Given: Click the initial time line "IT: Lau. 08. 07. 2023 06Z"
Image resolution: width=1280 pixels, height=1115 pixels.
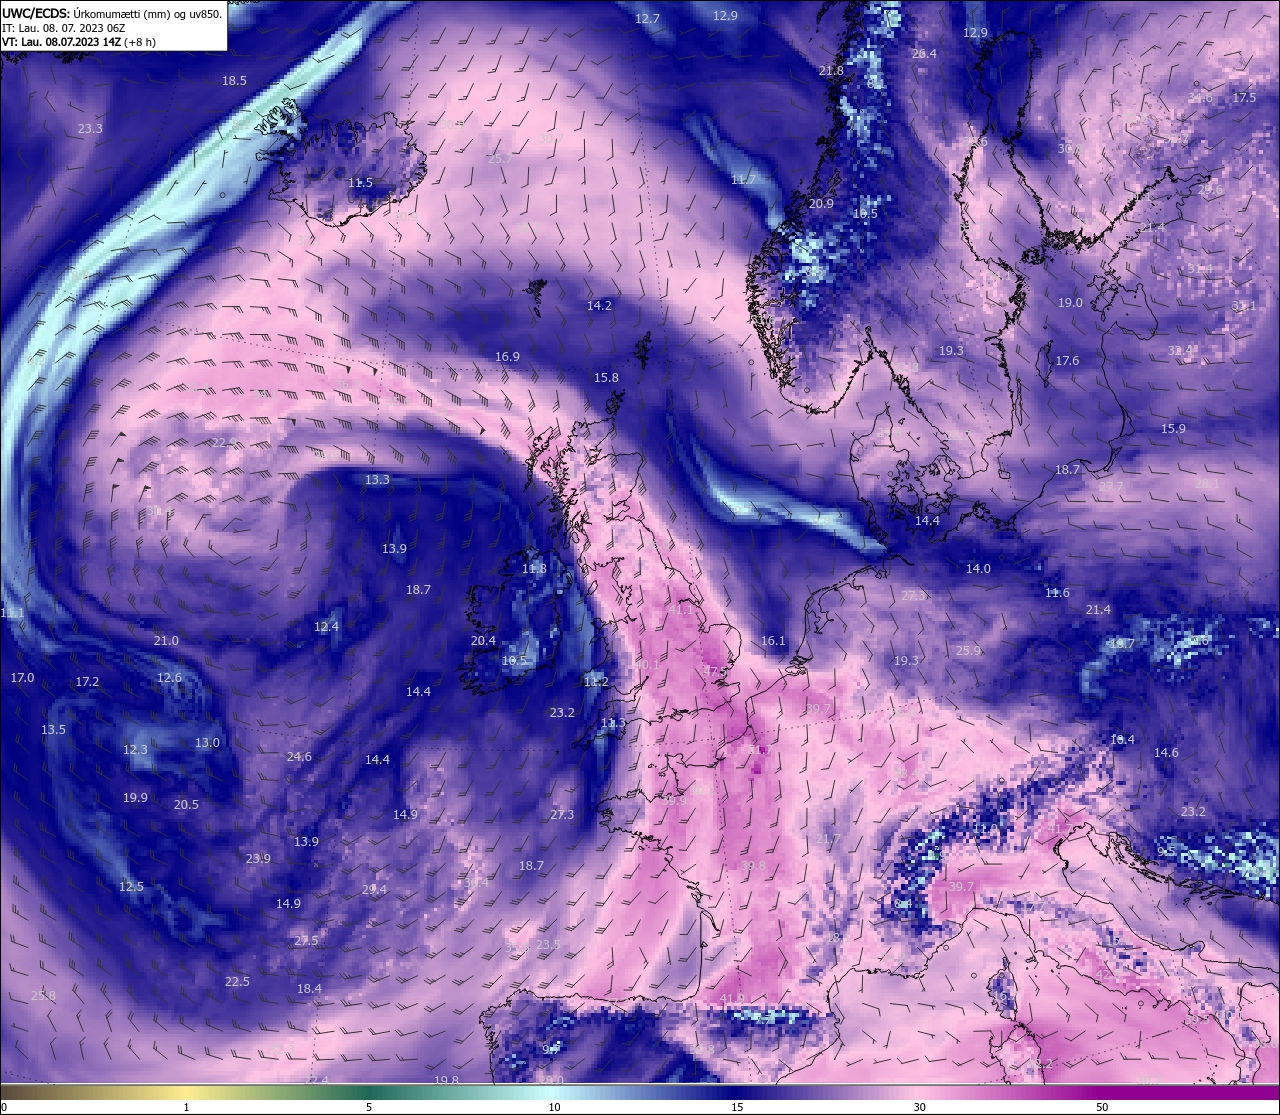Looking at the screenshot, I should coord(64,28).
